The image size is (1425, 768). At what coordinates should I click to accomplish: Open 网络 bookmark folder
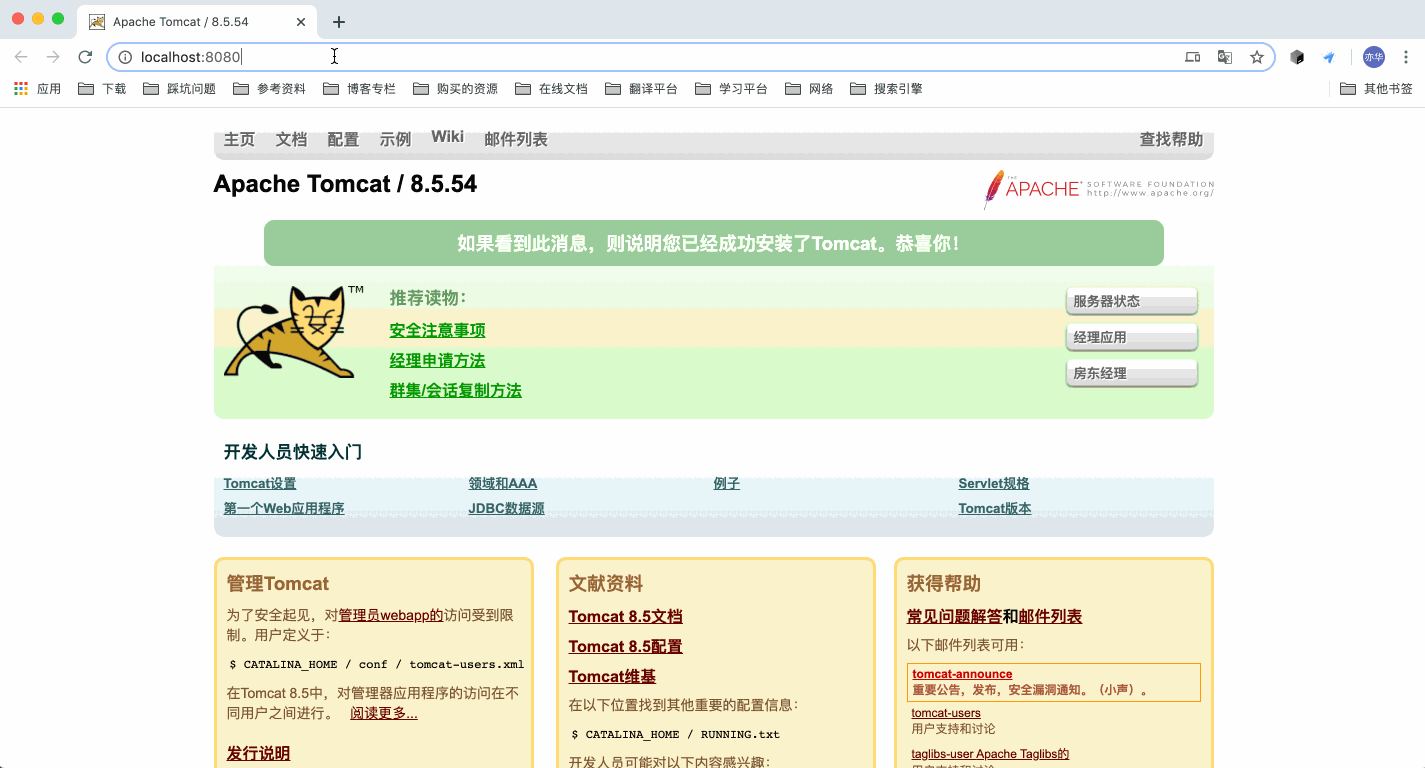click(809, 89)
